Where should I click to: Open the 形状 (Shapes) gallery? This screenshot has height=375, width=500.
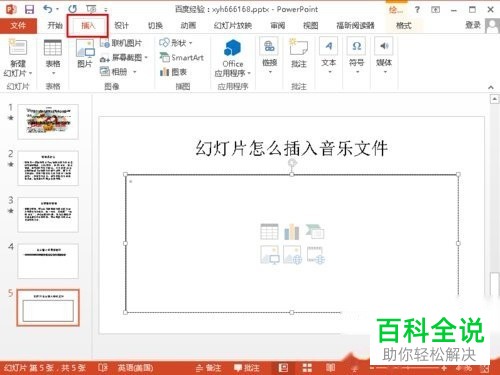click(176, 43)
